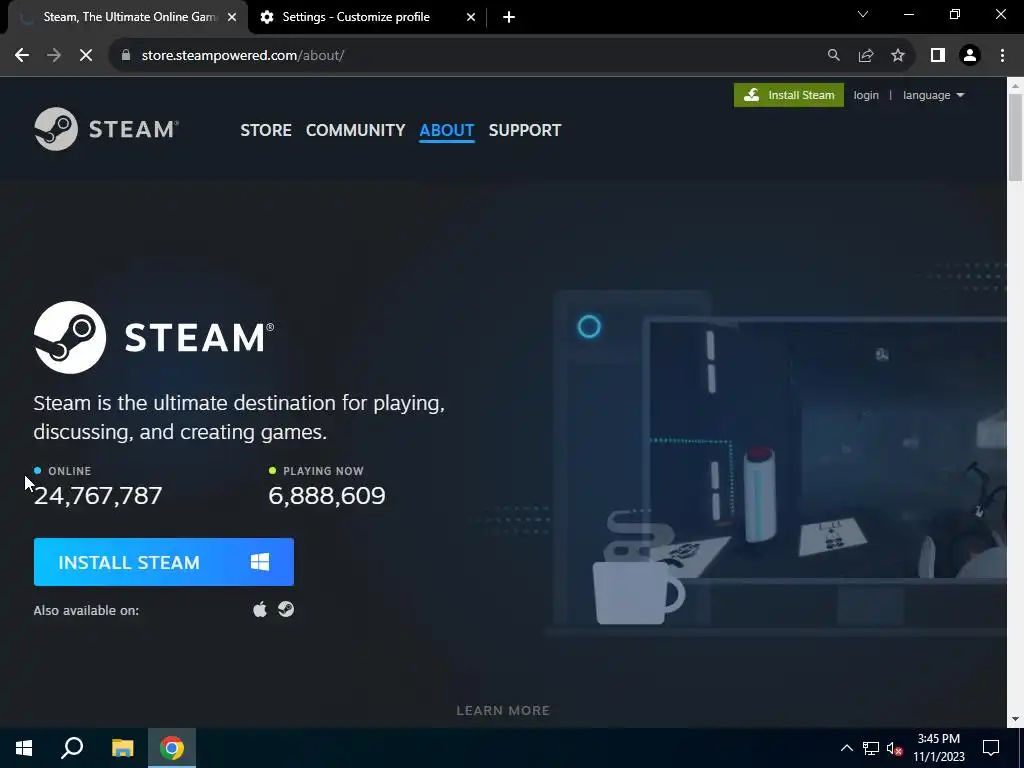The height and width of the screenshot is (768, 1024).
Task: Click the login link
Action: (x=866, y=95)
